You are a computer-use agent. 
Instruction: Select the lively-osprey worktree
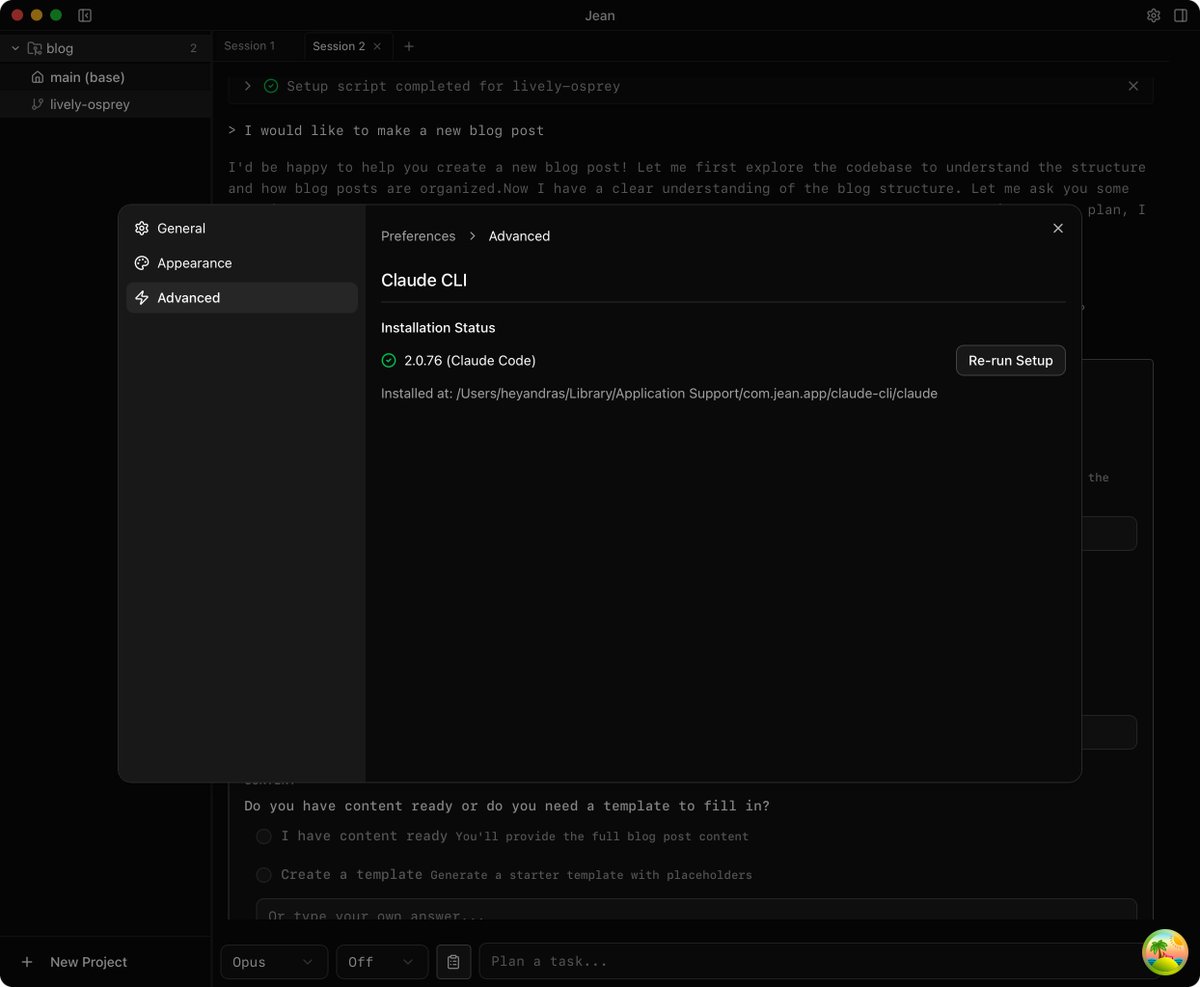pyautogui.click(x=105, y=104)
